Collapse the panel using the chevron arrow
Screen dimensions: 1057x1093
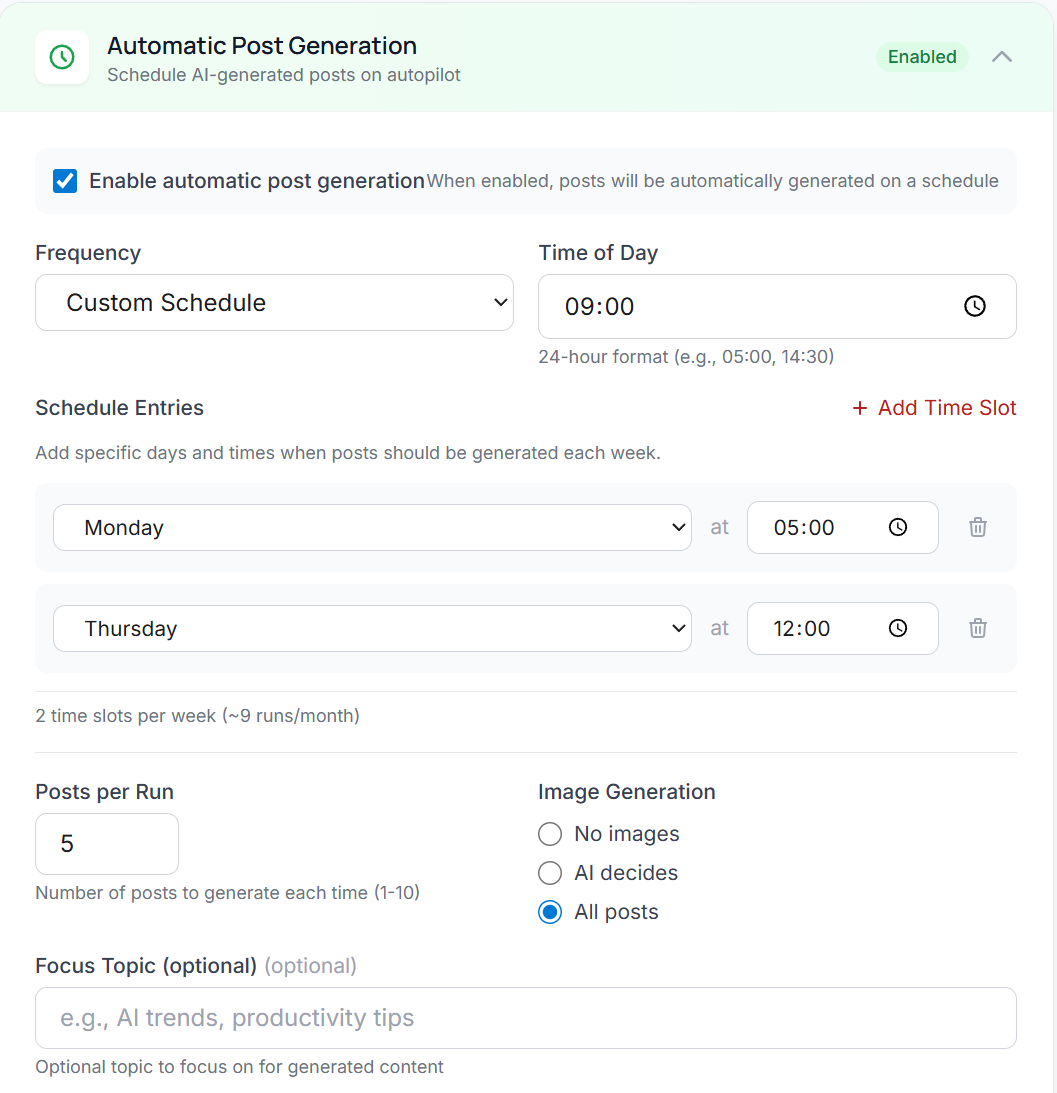point(1002,57)
